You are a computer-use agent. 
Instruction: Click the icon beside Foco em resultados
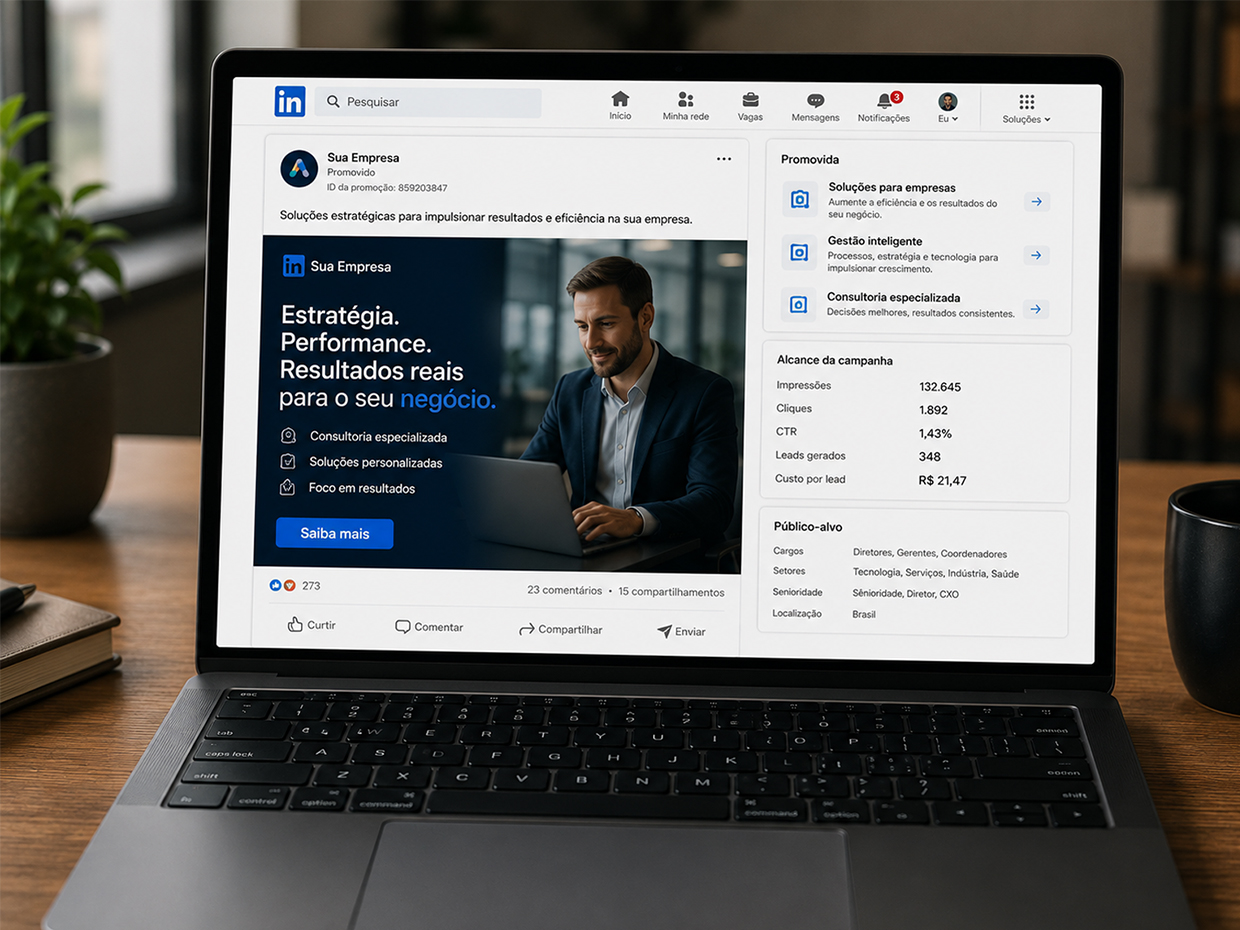288,487
